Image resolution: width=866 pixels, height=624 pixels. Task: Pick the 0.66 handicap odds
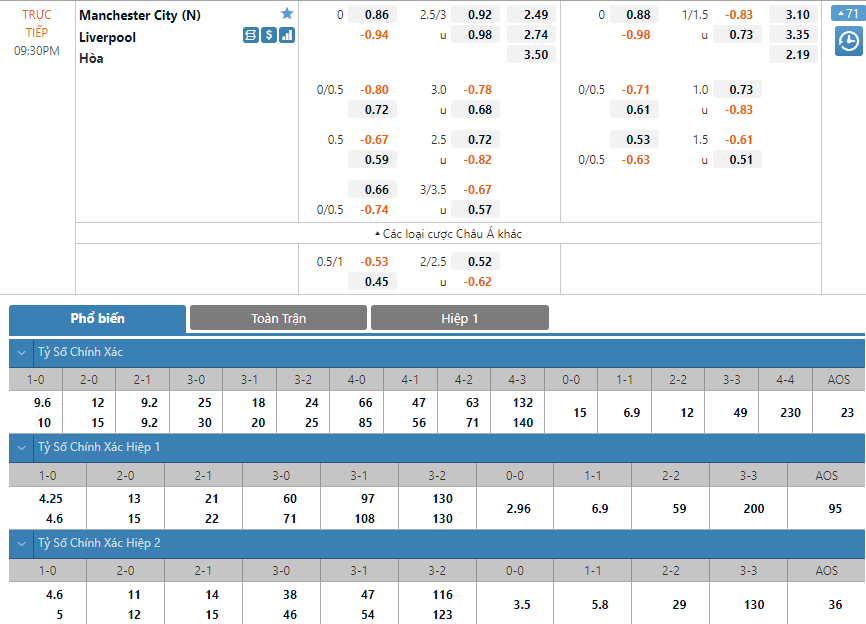(x=372, y=189)
